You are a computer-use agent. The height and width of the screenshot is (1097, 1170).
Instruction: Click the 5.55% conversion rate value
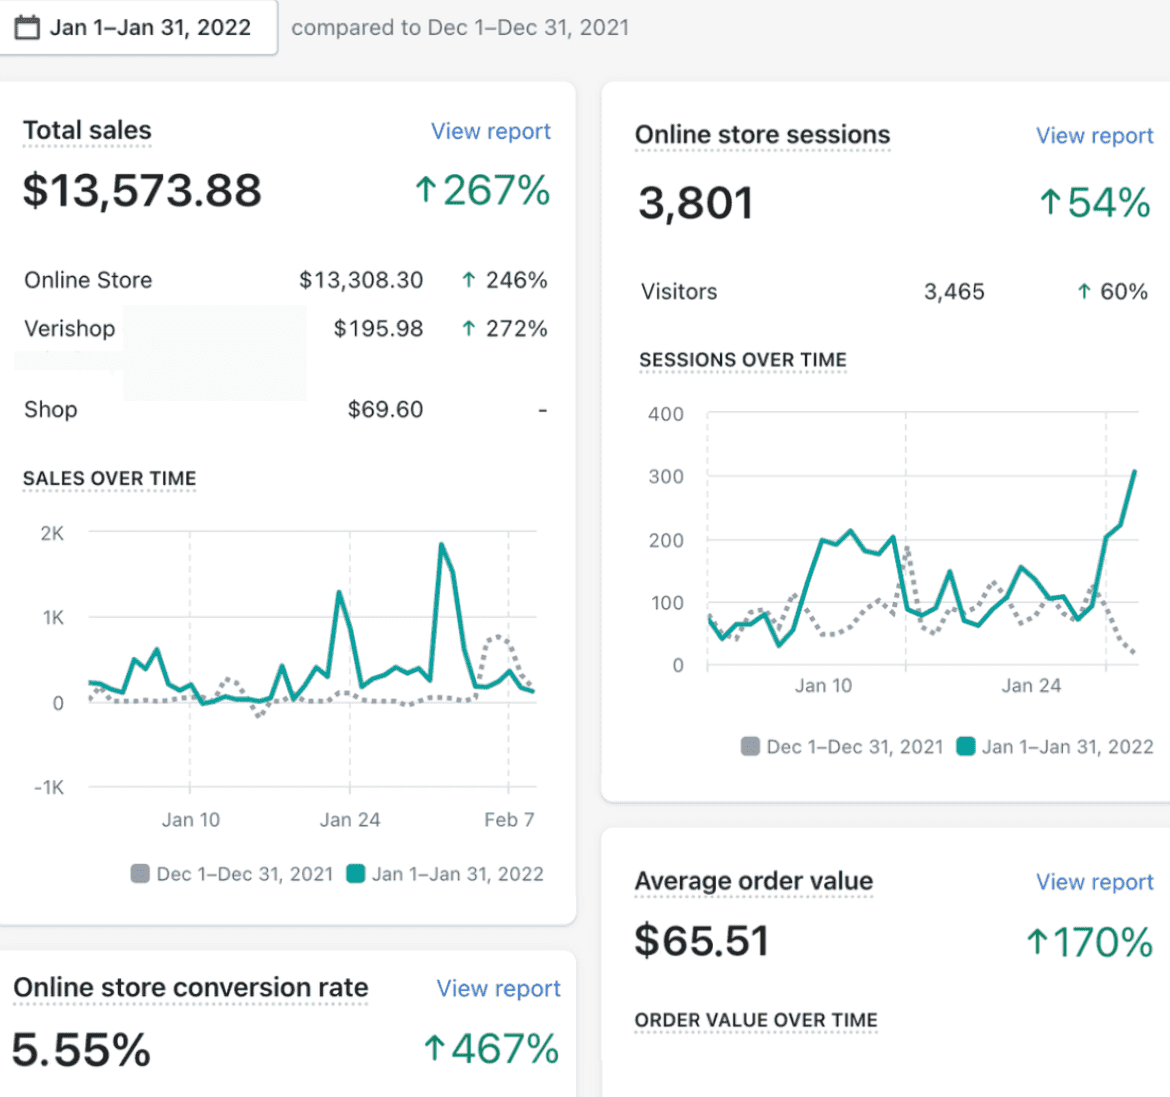(81, 1049)
